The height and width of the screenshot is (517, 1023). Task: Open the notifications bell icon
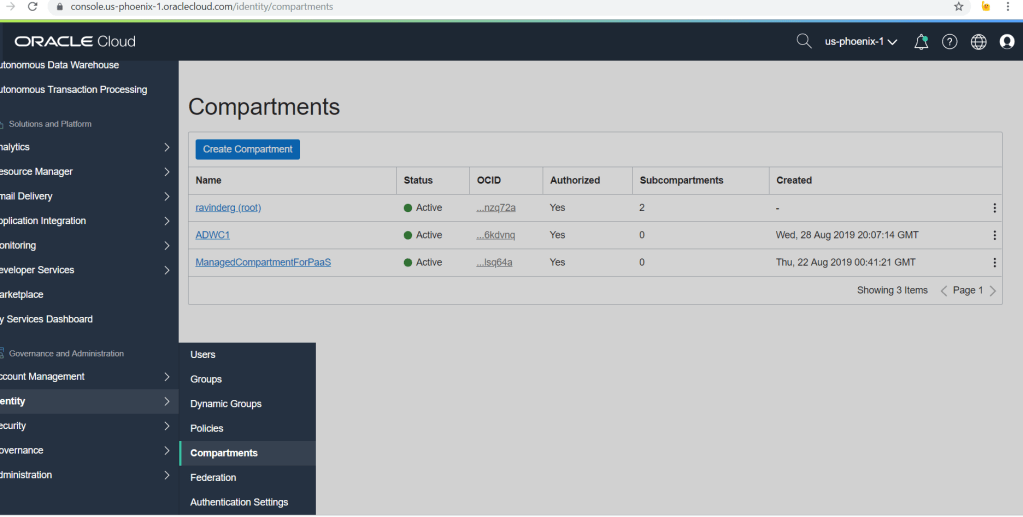[921, 42]
